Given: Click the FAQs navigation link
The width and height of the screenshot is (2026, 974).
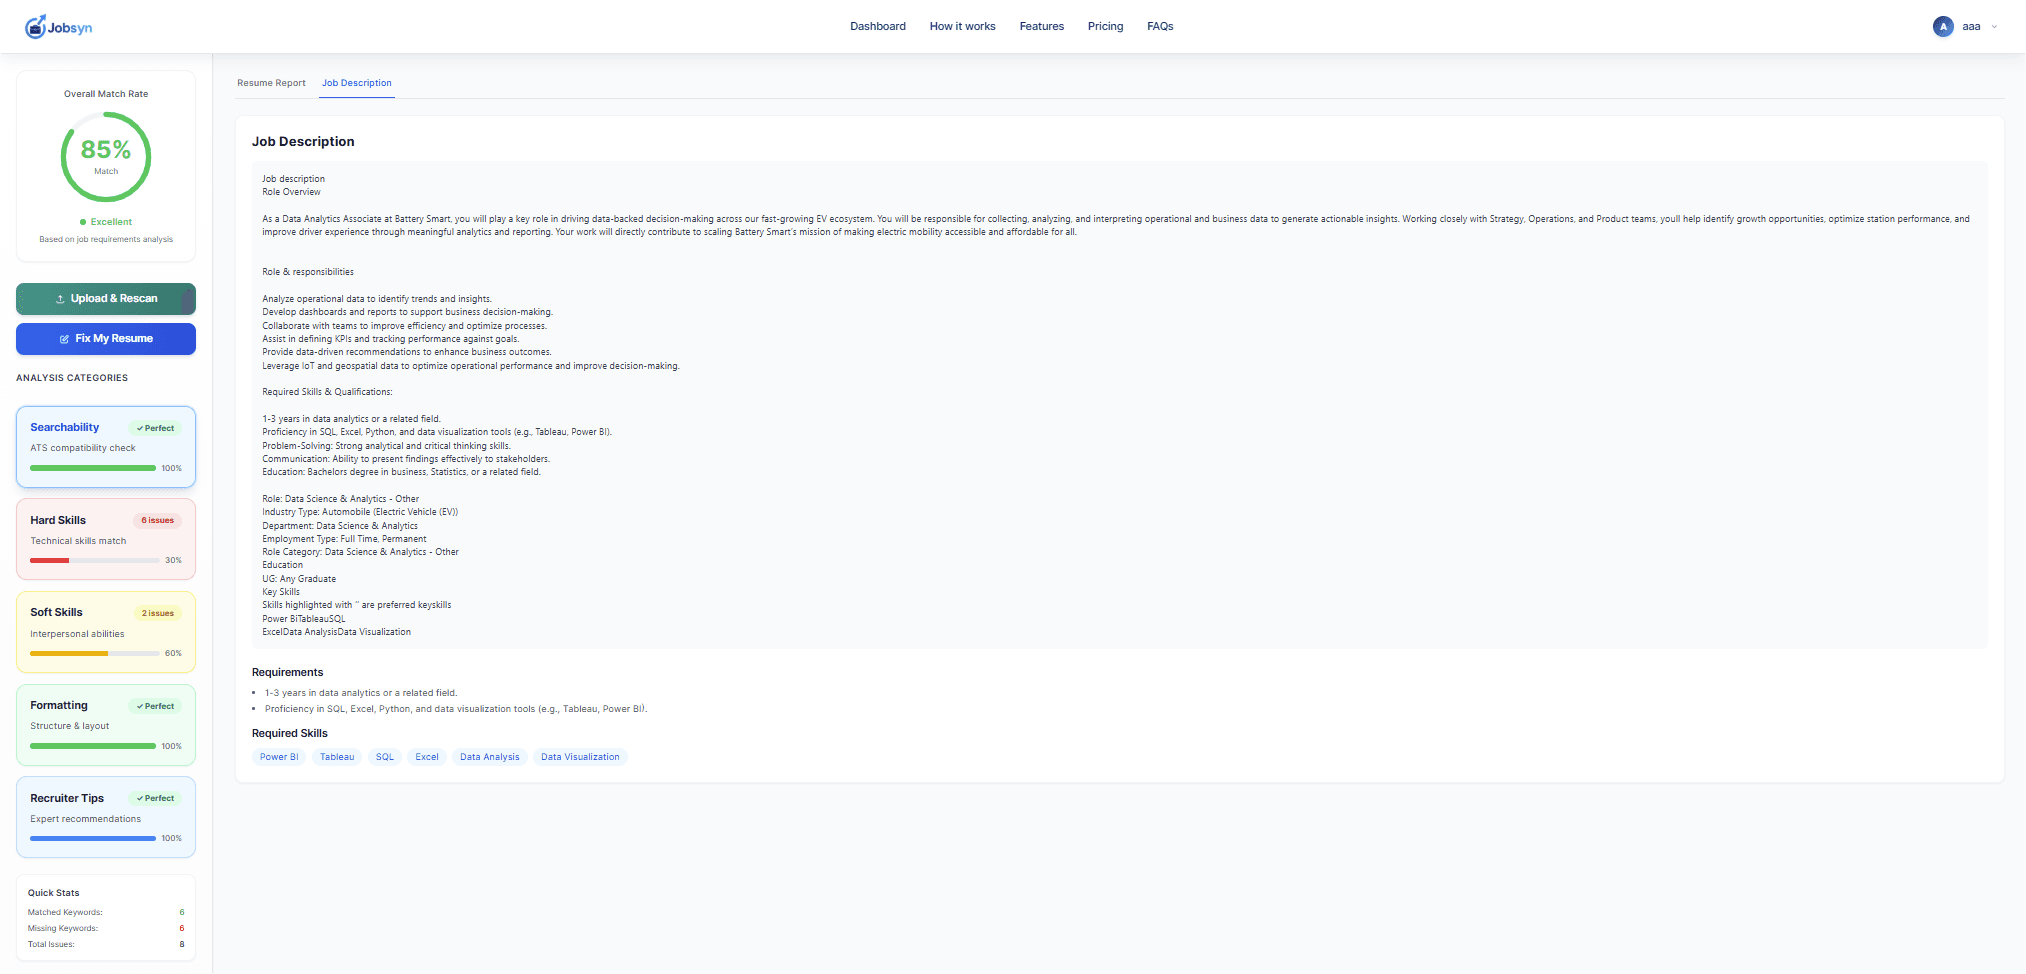Looking at the screenshot, I should click(x=1160, y=27).
